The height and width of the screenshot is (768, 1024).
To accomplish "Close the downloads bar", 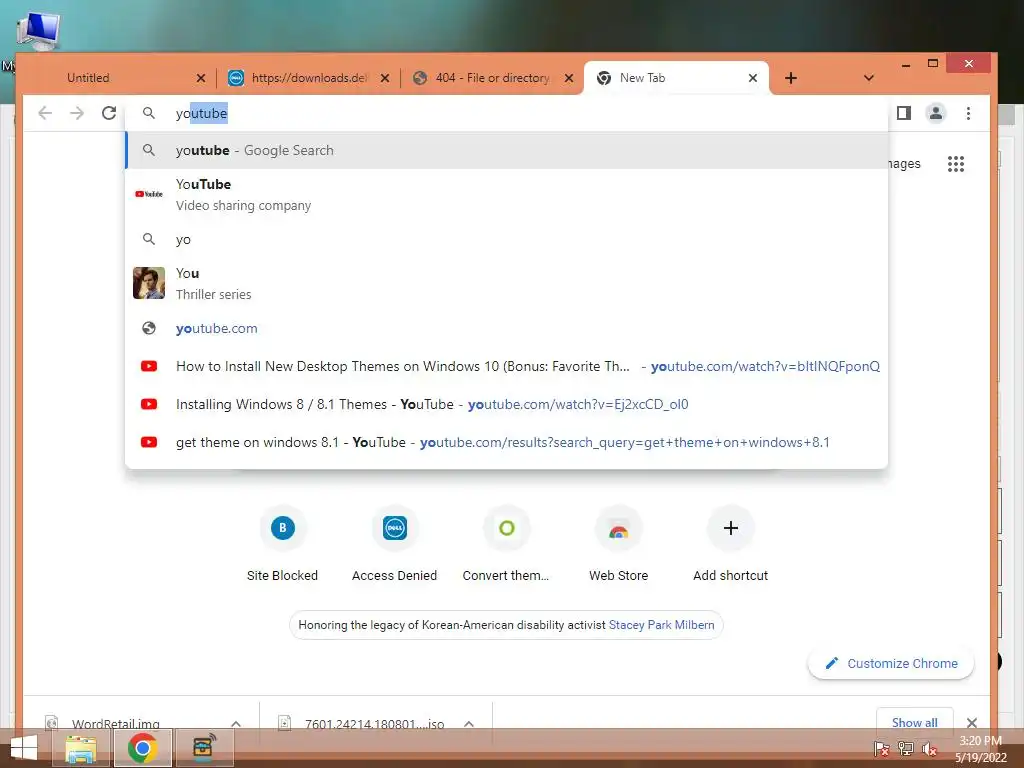I will click(972, 723).
